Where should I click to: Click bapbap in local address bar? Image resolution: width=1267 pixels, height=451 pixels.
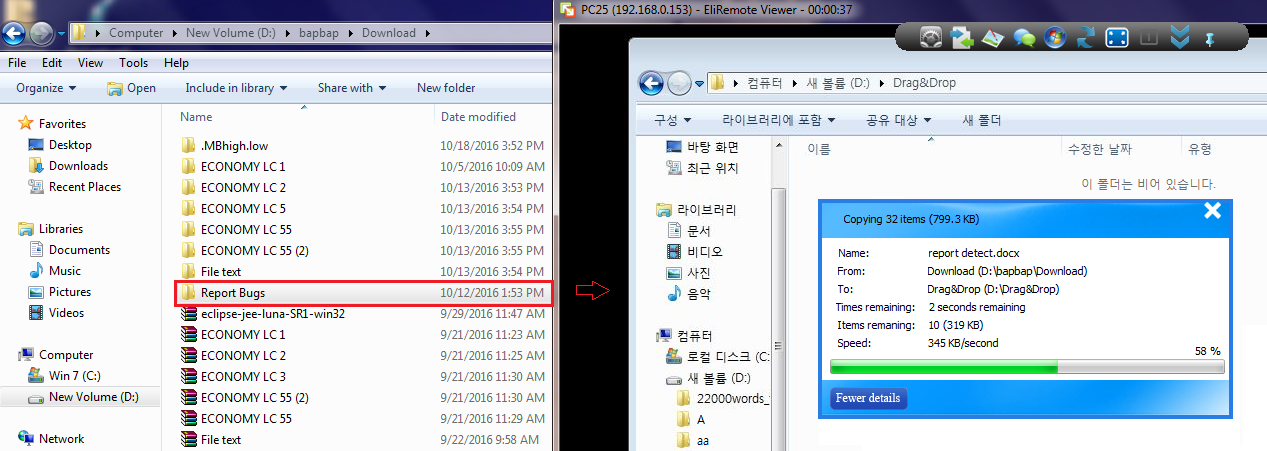tap(321, 33)
